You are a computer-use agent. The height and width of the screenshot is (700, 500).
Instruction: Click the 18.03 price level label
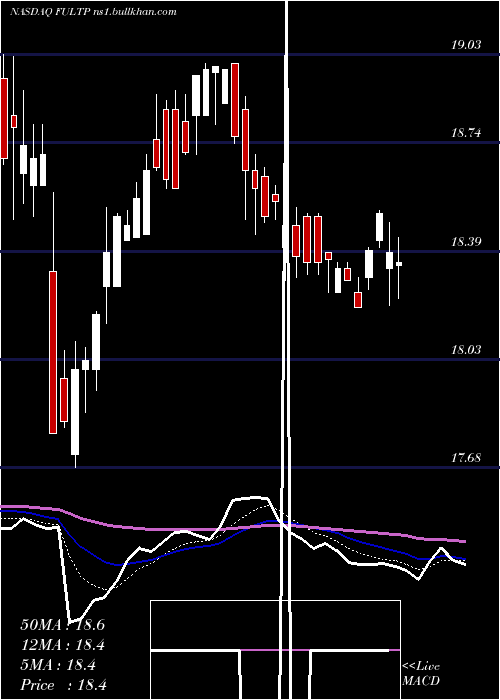click(x=466, y=350)
